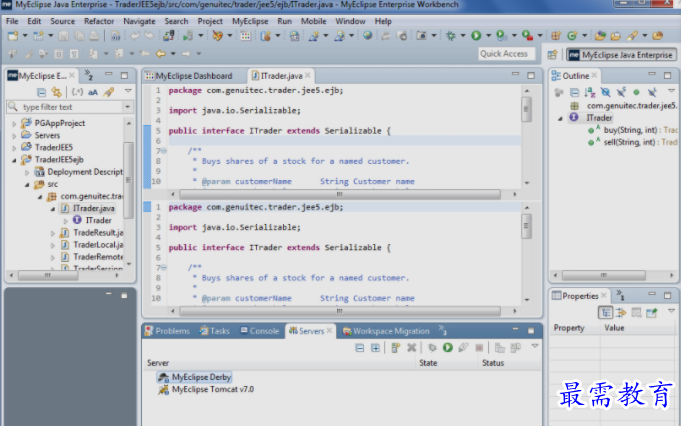Click horizontal scrollbar of Outline view
This screenshot has width=681, height=426.
click(604, 275)
